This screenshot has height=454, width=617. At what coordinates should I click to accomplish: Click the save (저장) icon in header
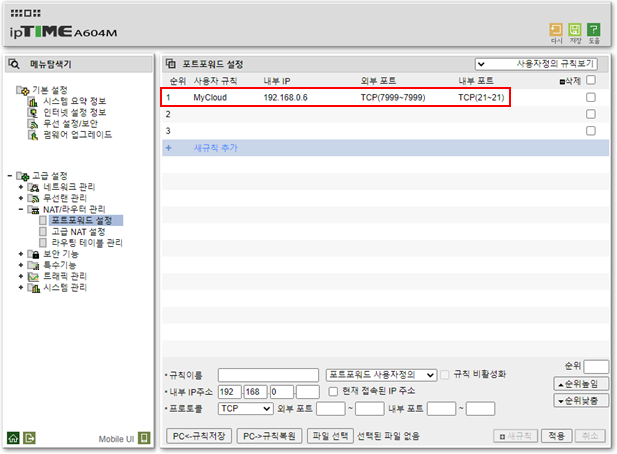coord(575,30)
